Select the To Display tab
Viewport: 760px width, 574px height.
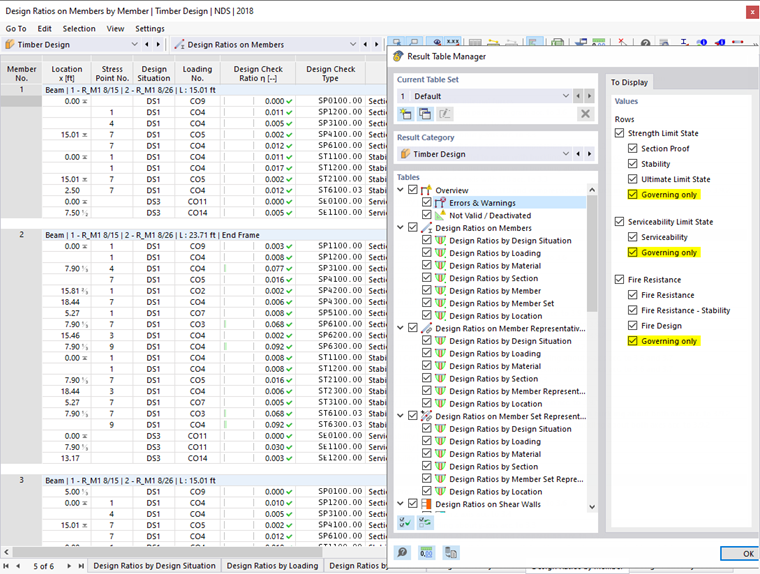pyautogui.click(x=629, y=82)
